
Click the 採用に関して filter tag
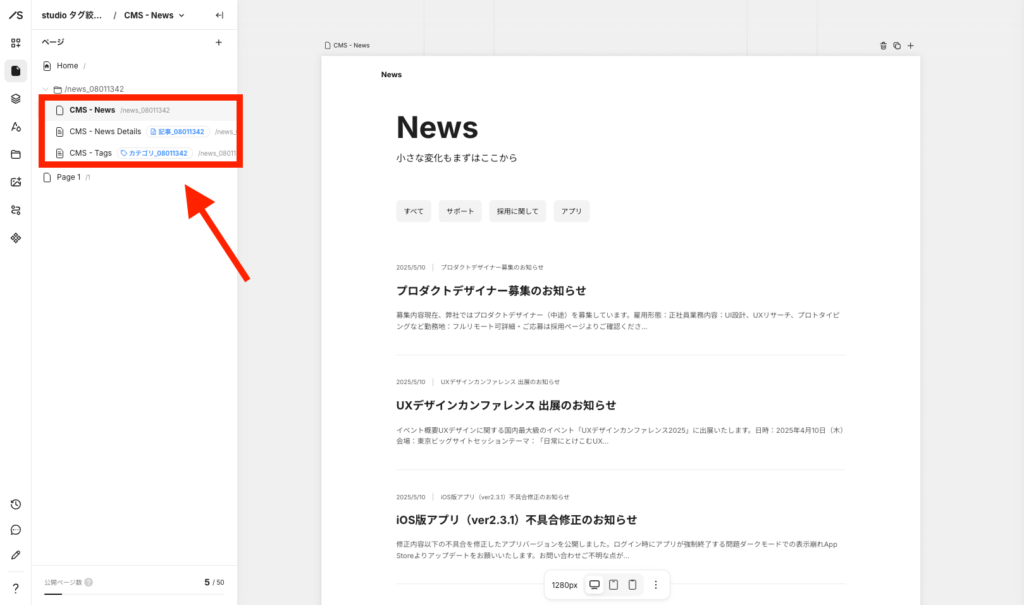517,211
